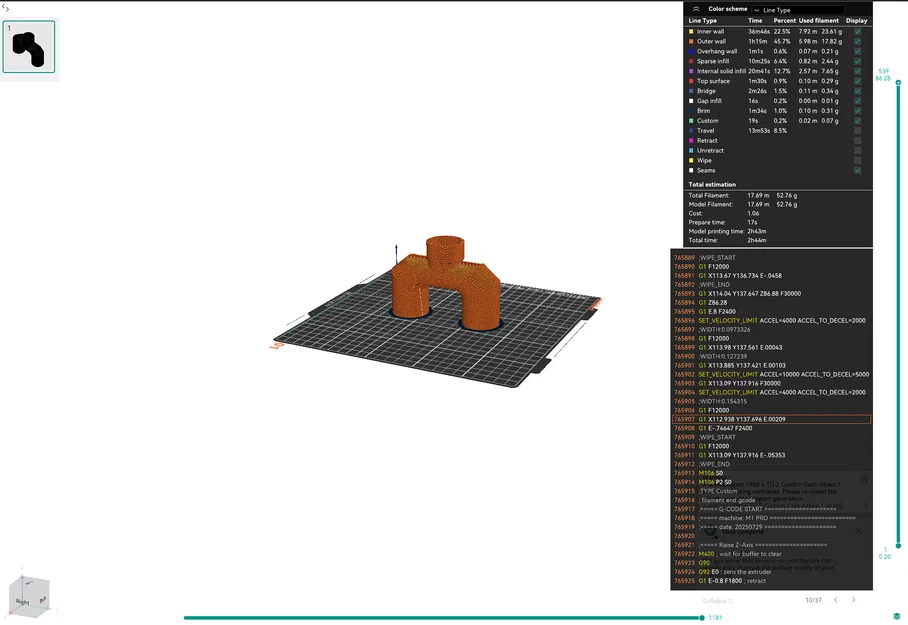Image resolution: width=908 pixels, height=625 pixels.
Task: Toggle Bridge display checkbox
Action: (858, 91)
